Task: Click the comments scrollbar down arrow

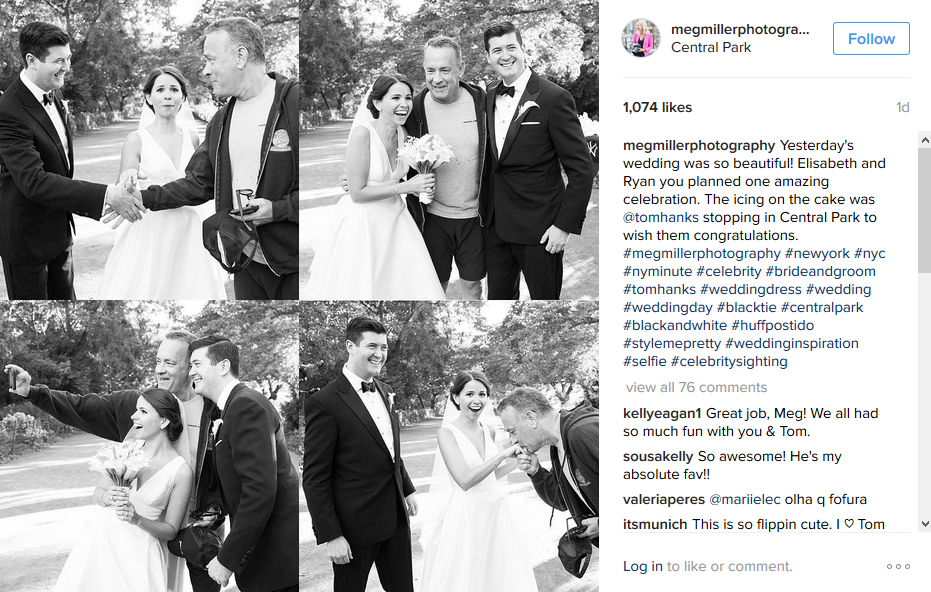Action: coord(924,524)
